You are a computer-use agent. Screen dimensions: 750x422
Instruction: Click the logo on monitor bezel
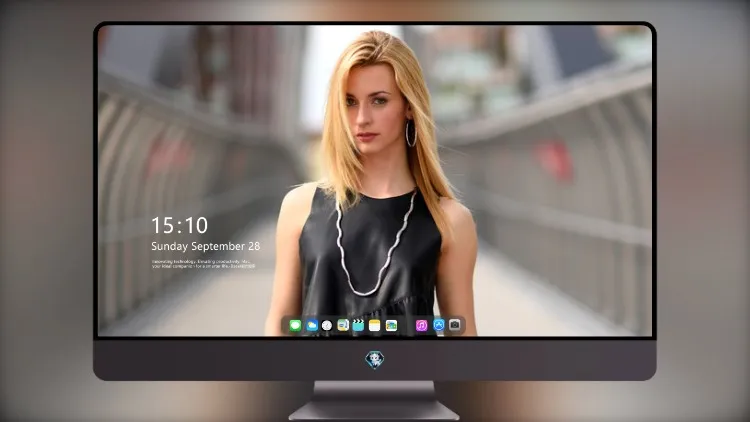tap(375, 360)
